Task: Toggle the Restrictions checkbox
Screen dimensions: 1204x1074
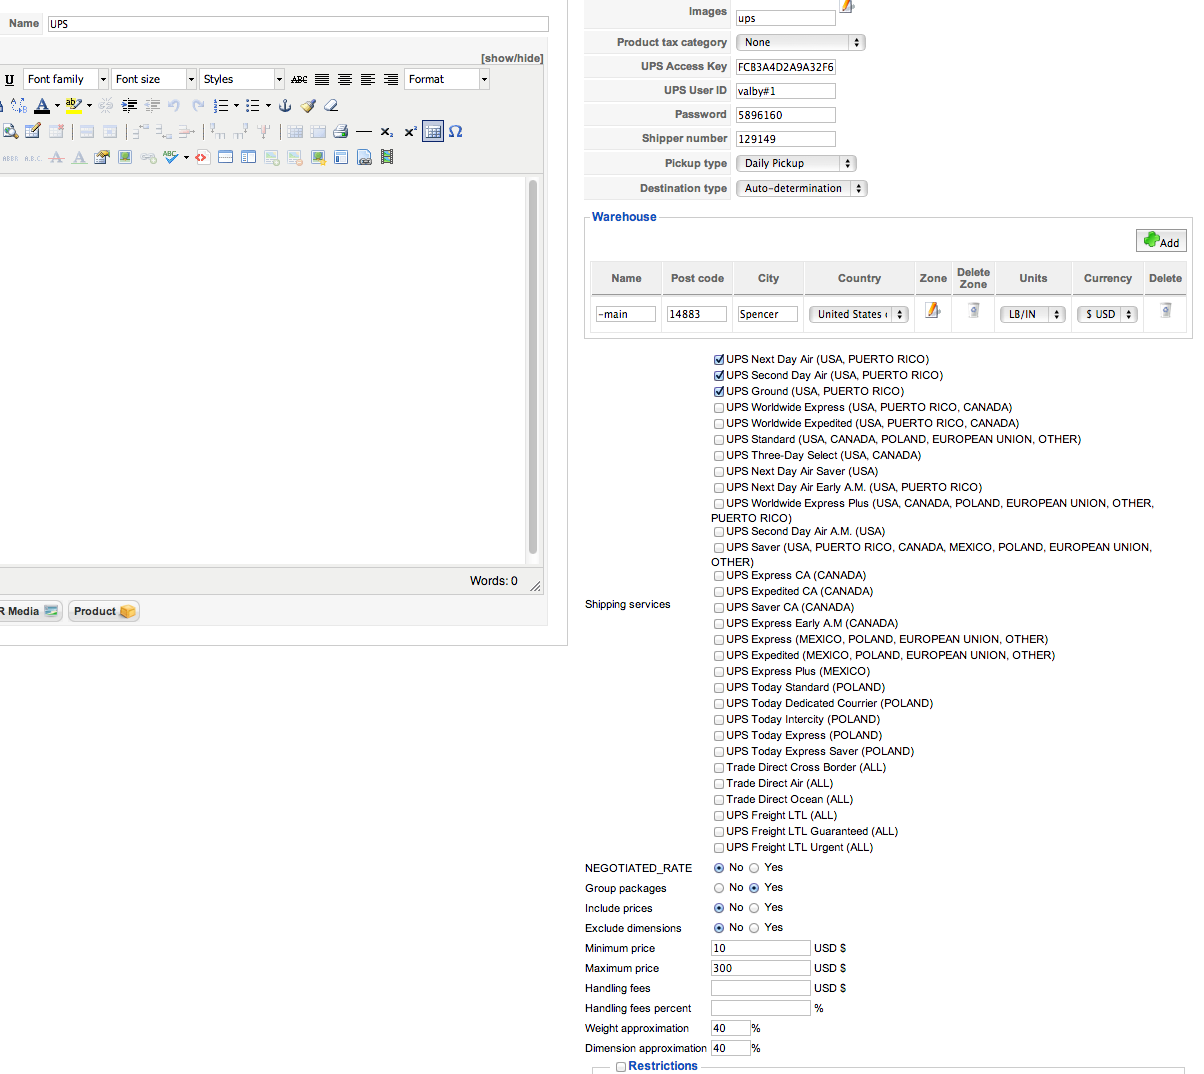Action: pos(621,1067)
